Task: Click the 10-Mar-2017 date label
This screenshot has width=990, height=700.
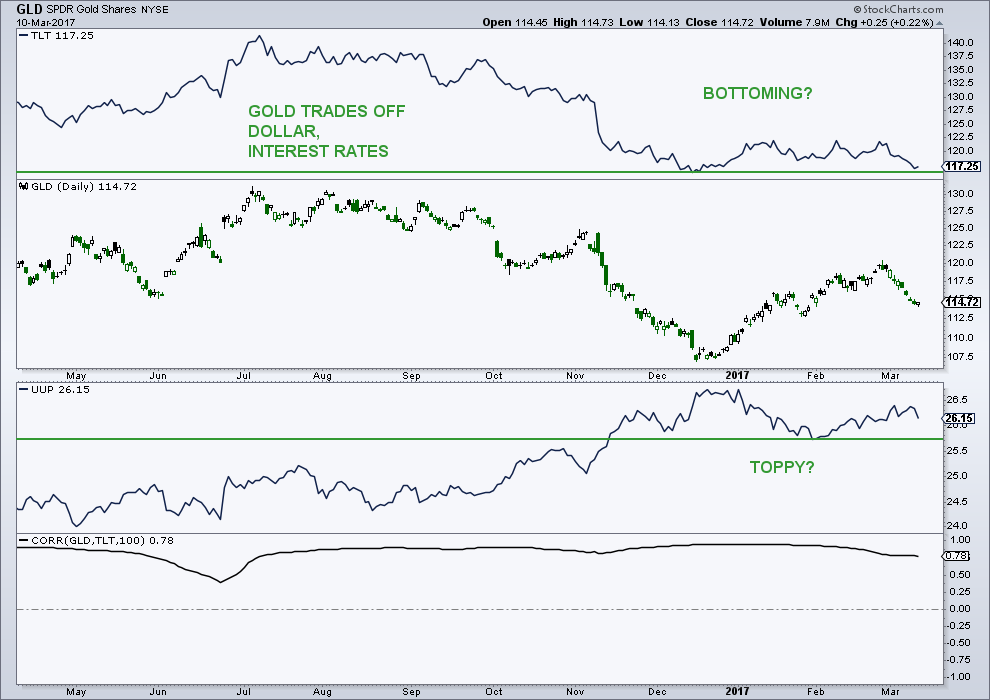Action: coord(45,23)
